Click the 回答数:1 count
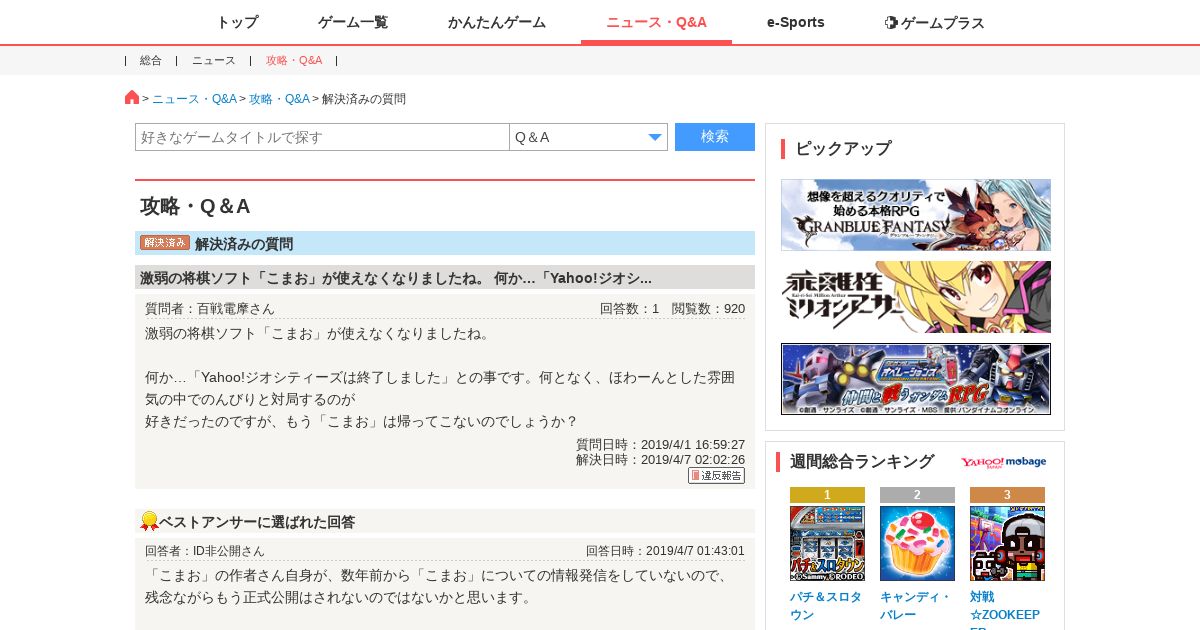1200x630 pixels. tap(629, 309)
